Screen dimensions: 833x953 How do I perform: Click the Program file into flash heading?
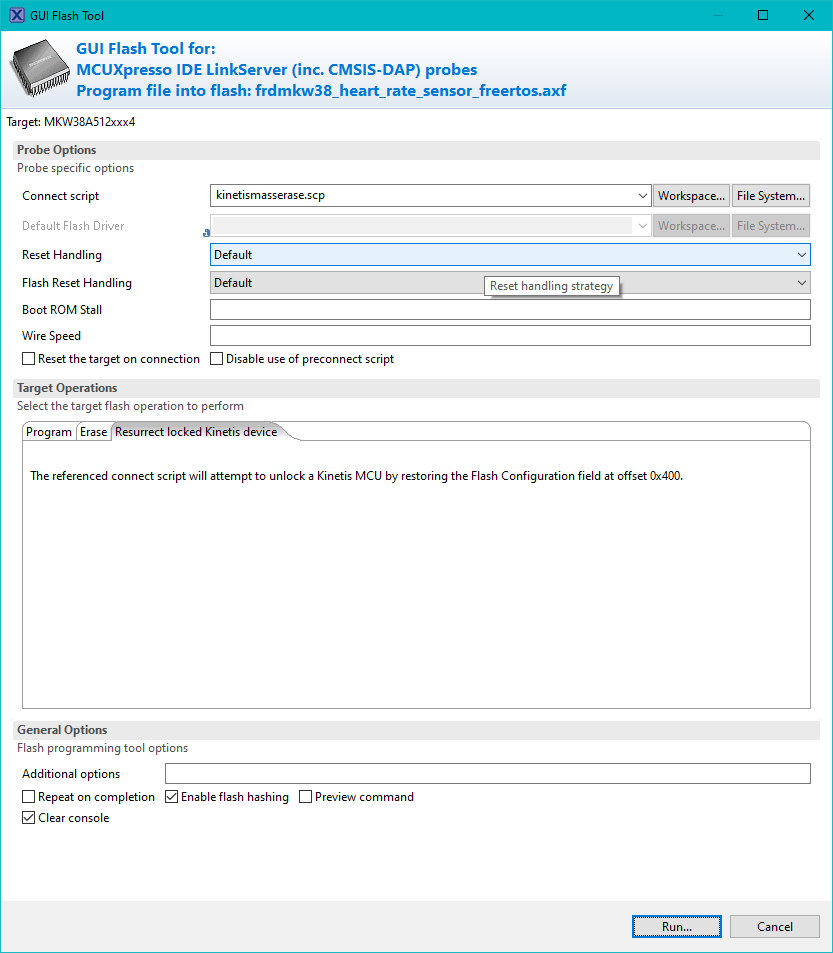[x=321, y=91]
